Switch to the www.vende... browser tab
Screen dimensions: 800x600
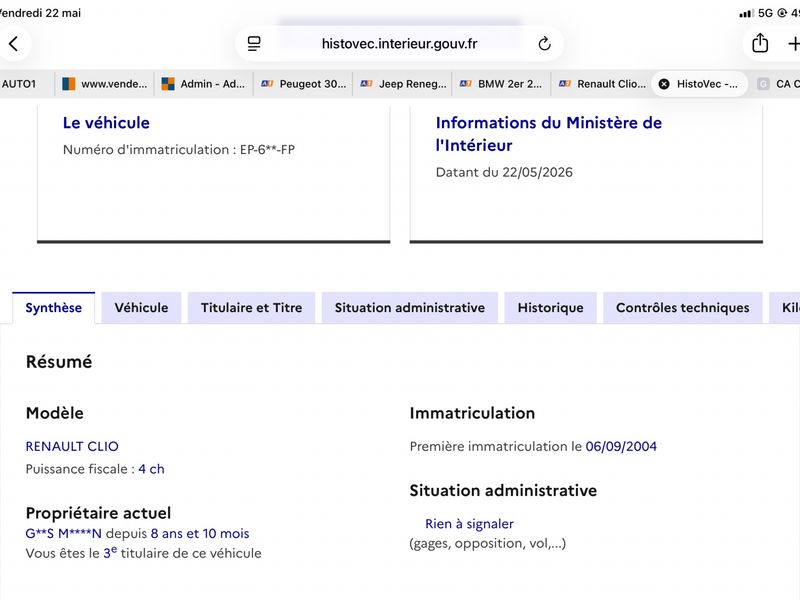pyautogui.click(x=105, y=84)
